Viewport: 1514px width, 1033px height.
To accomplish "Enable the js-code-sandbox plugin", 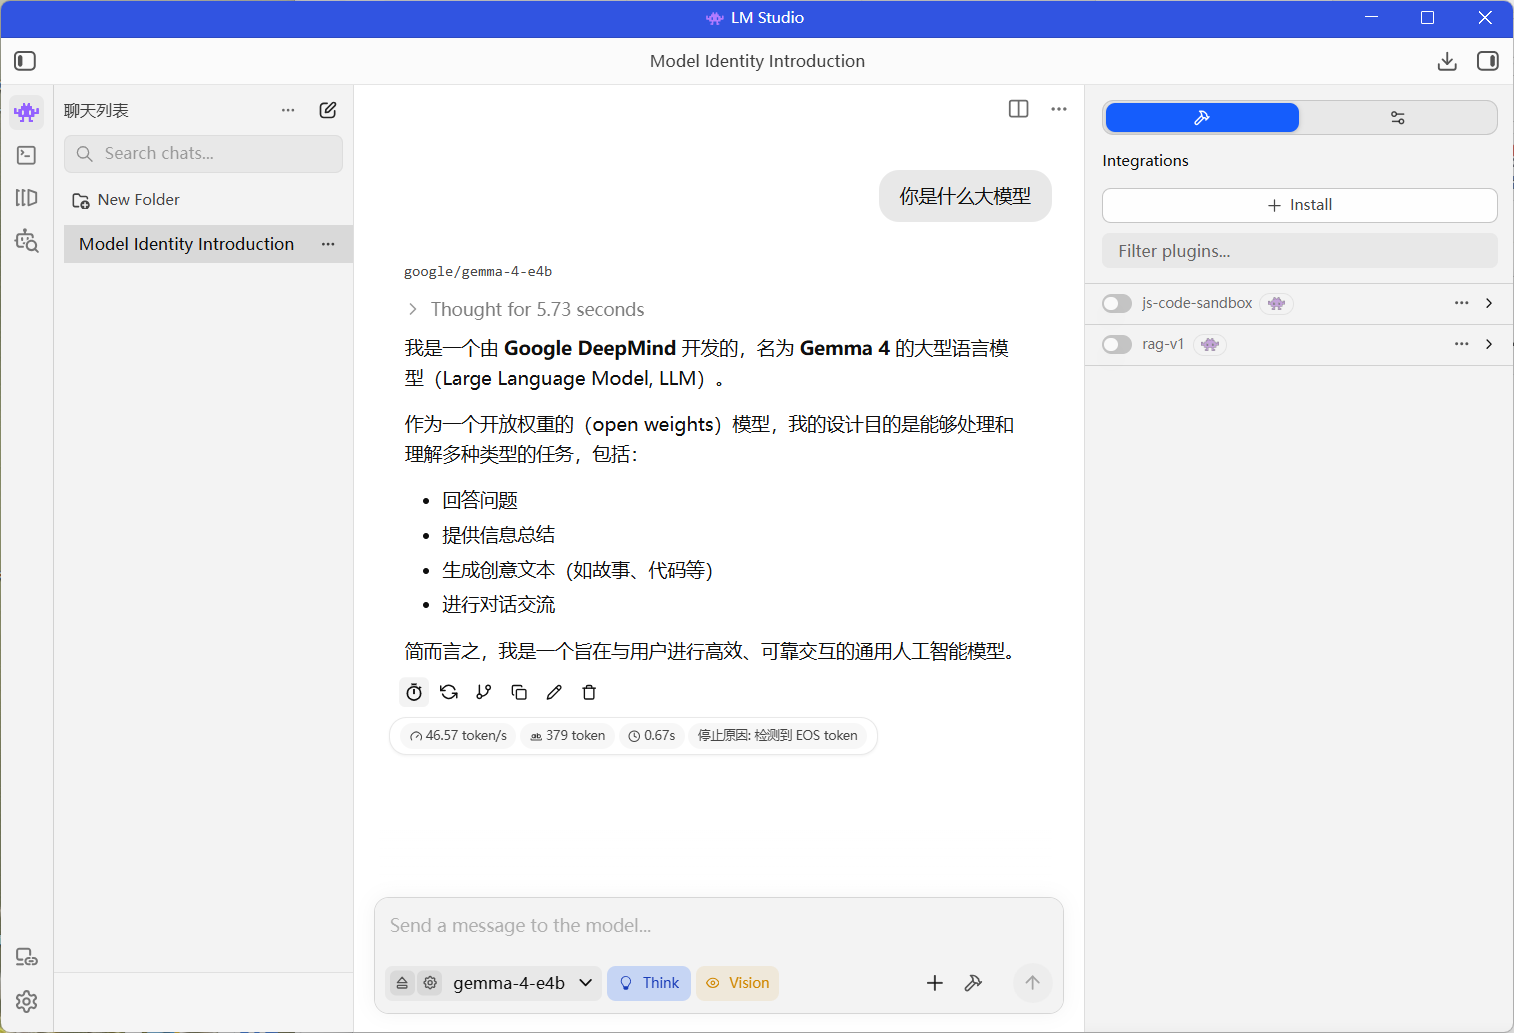I will pyautogui.click(x=1117, y=303).
